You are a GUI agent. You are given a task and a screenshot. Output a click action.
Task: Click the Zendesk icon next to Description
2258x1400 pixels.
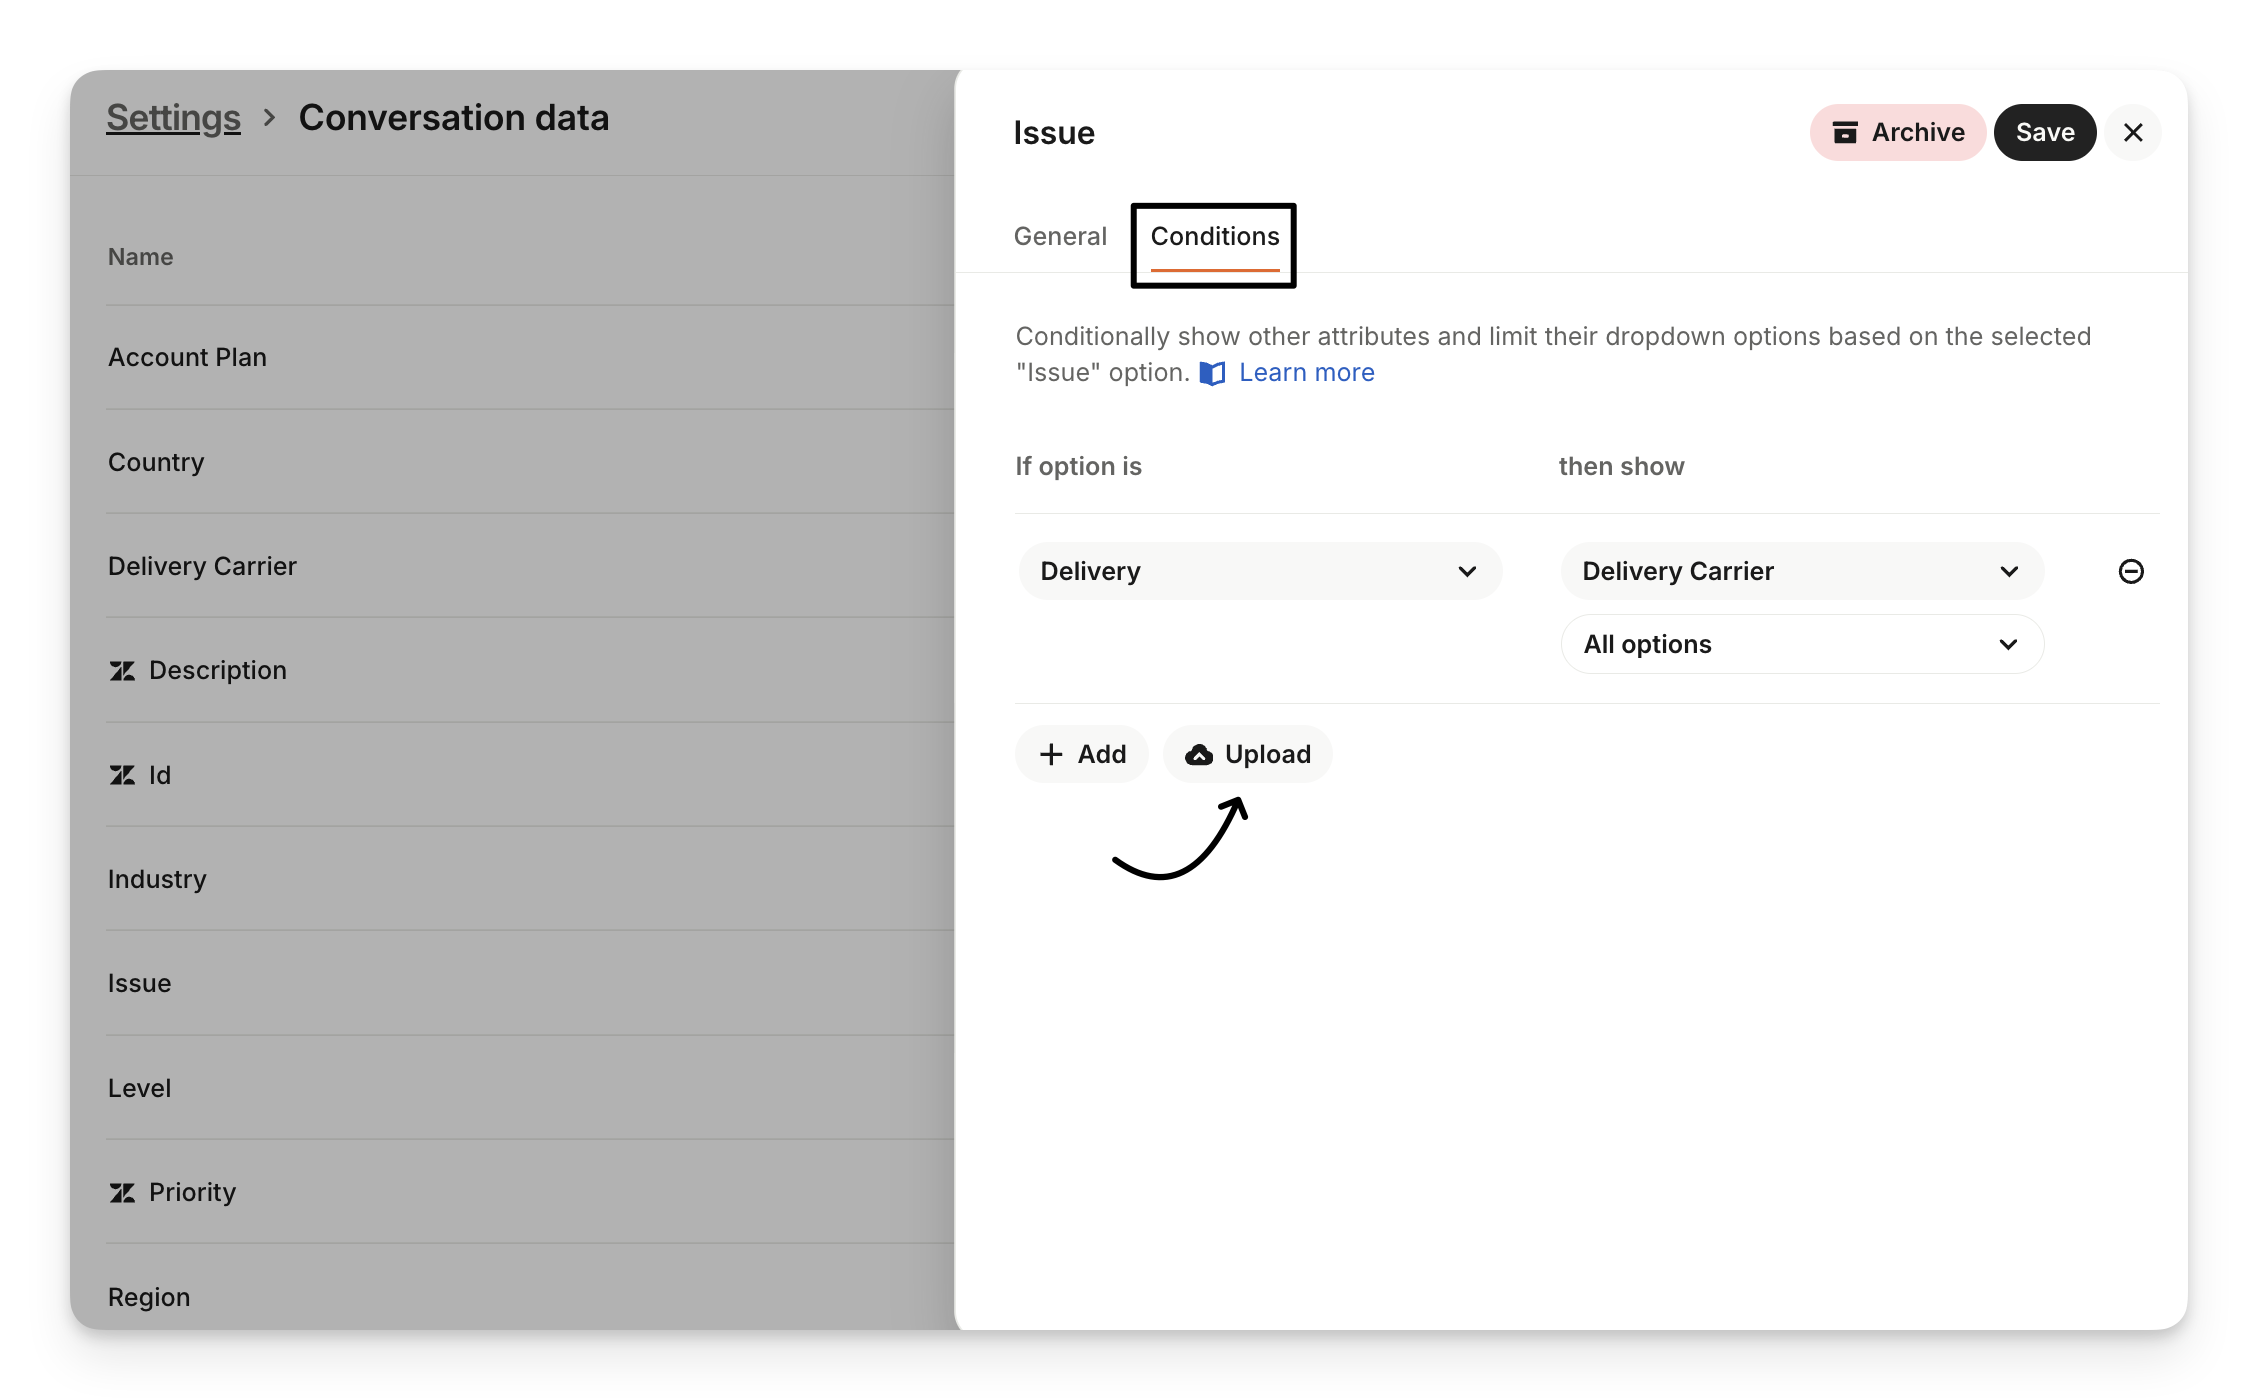(x=122, y=671)
